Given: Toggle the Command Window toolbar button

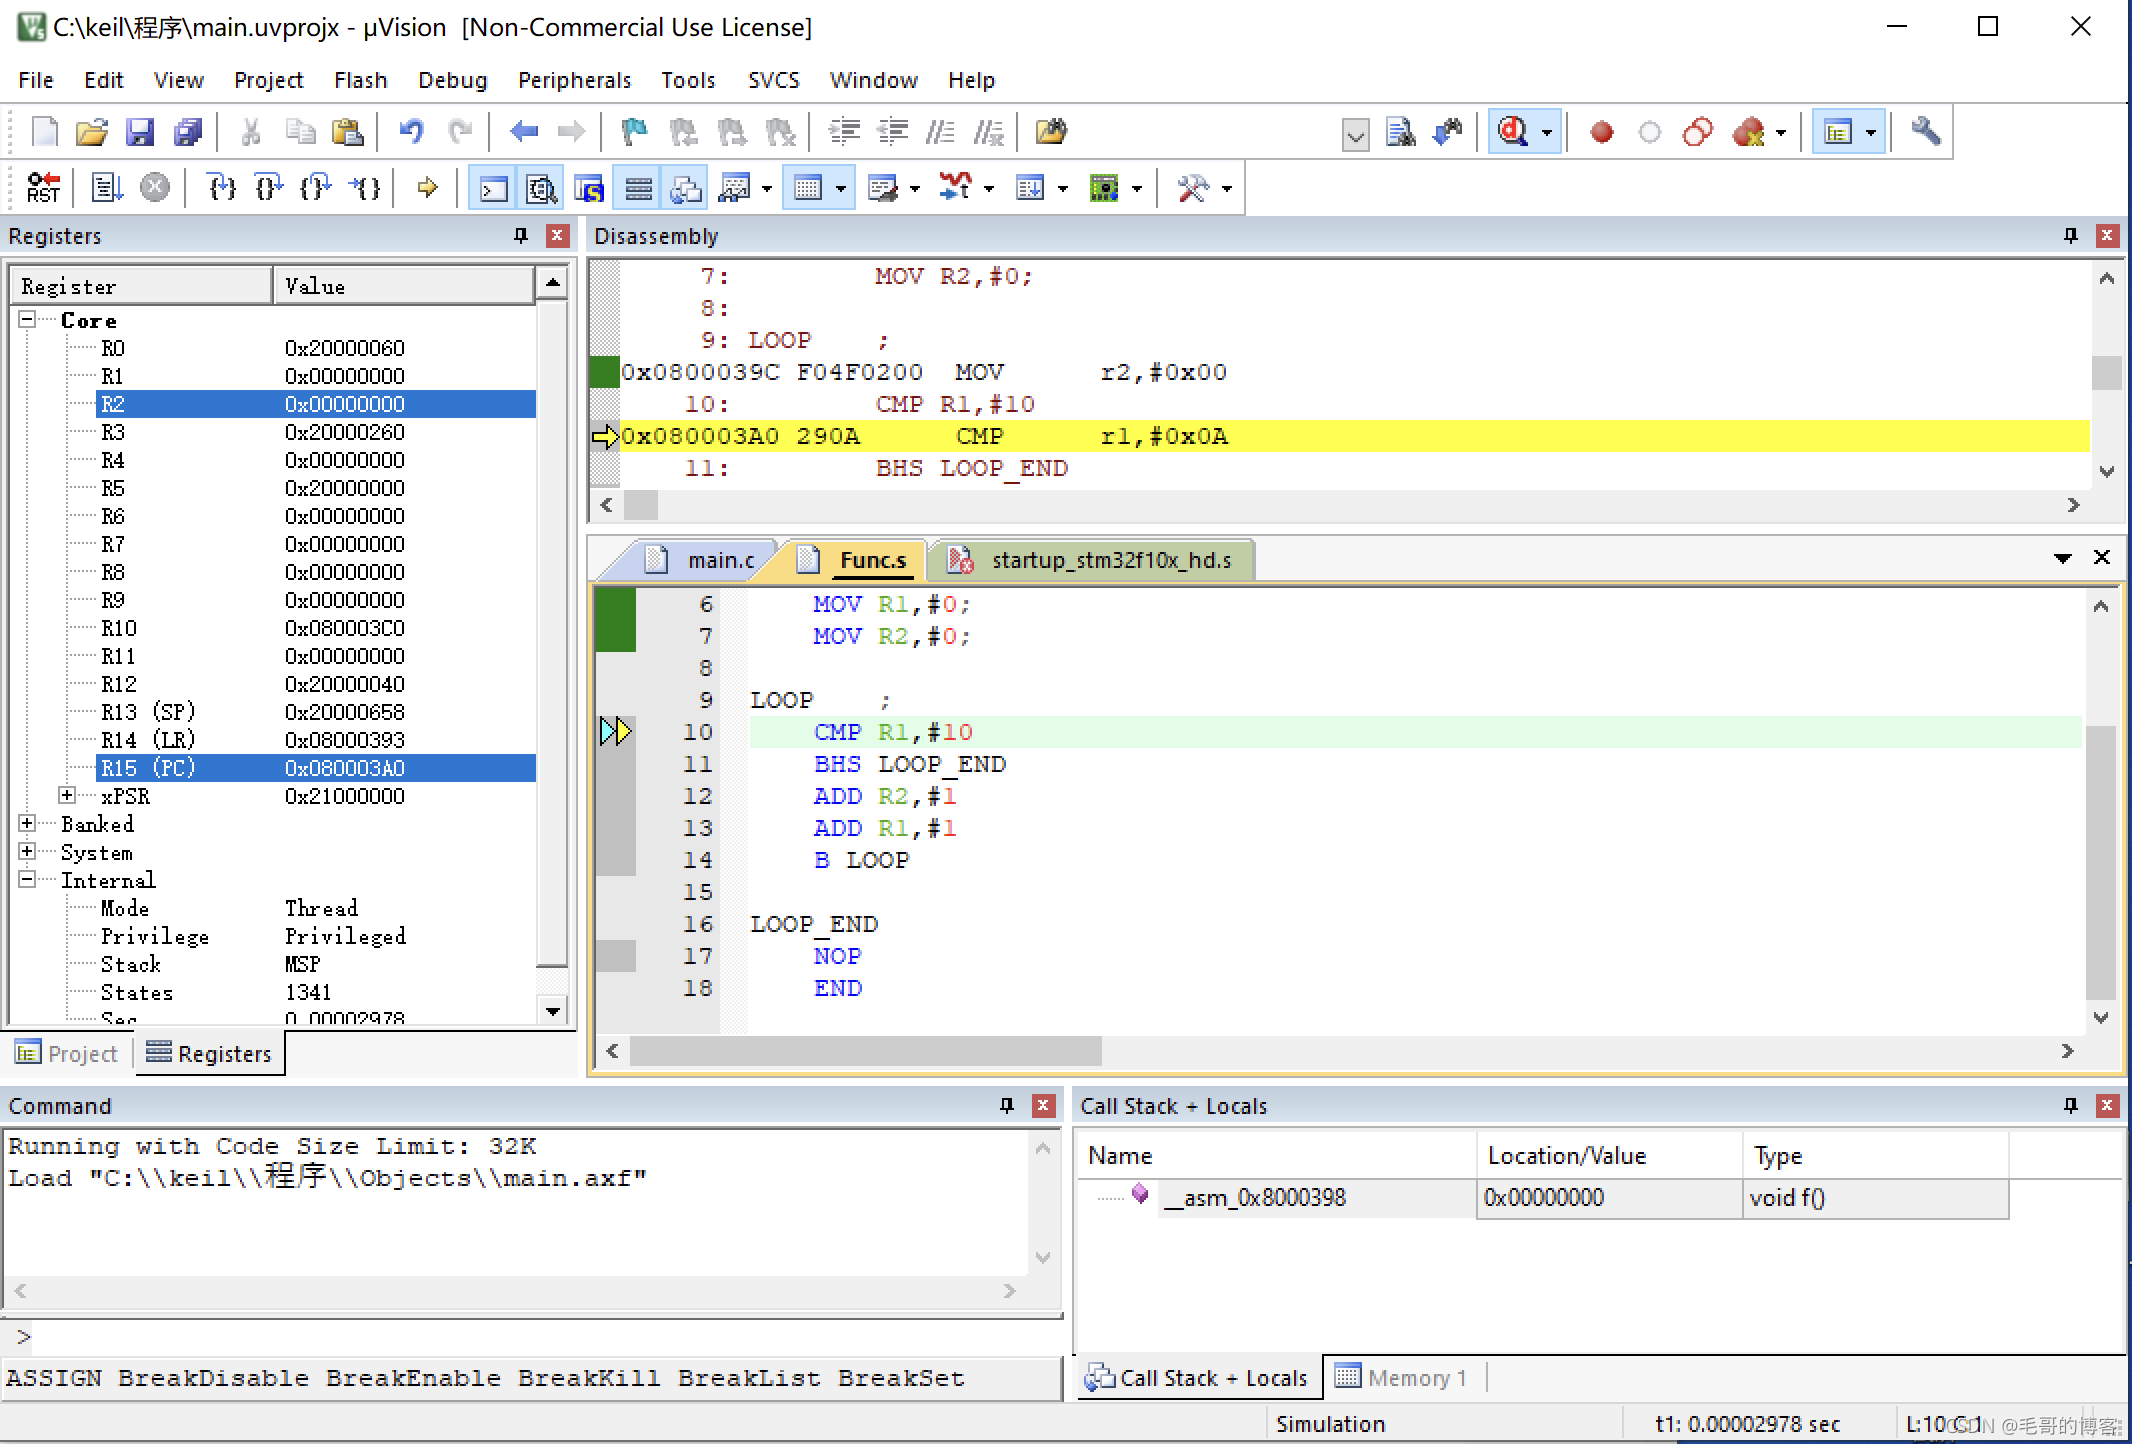Looking at the screenshot, I should [493, 188].
